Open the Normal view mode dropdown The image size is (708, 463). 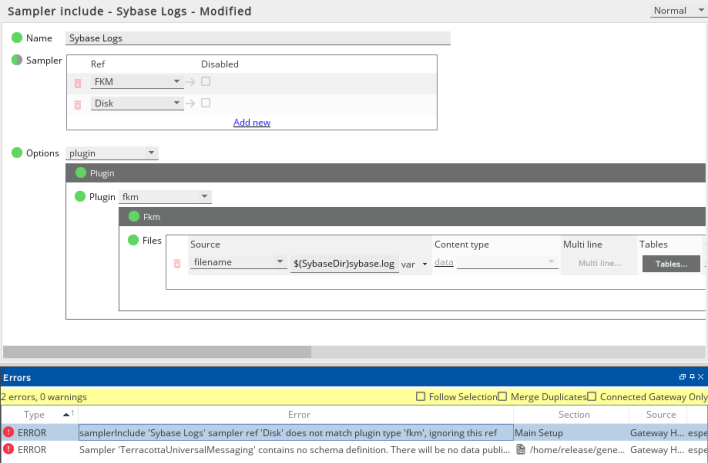(x=676, y=11)
